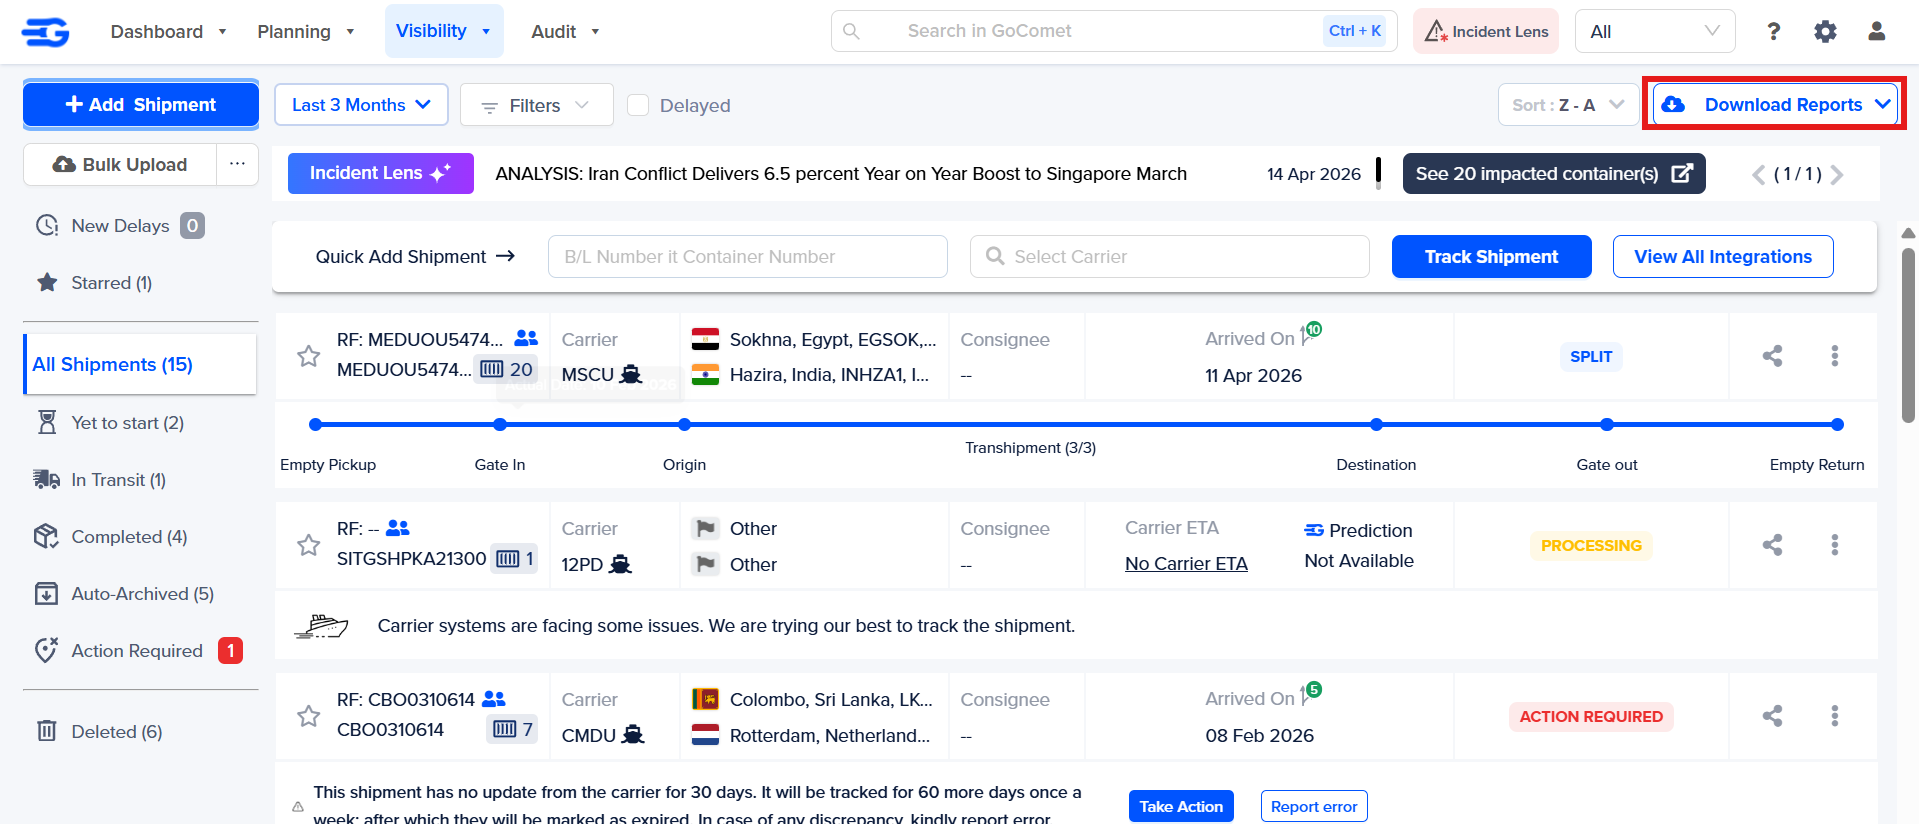This screenshot has width=1919, height=824.
Task: Click the MSCU carrier ship icon
Action: pyautogui.click(x=631, y=374)
